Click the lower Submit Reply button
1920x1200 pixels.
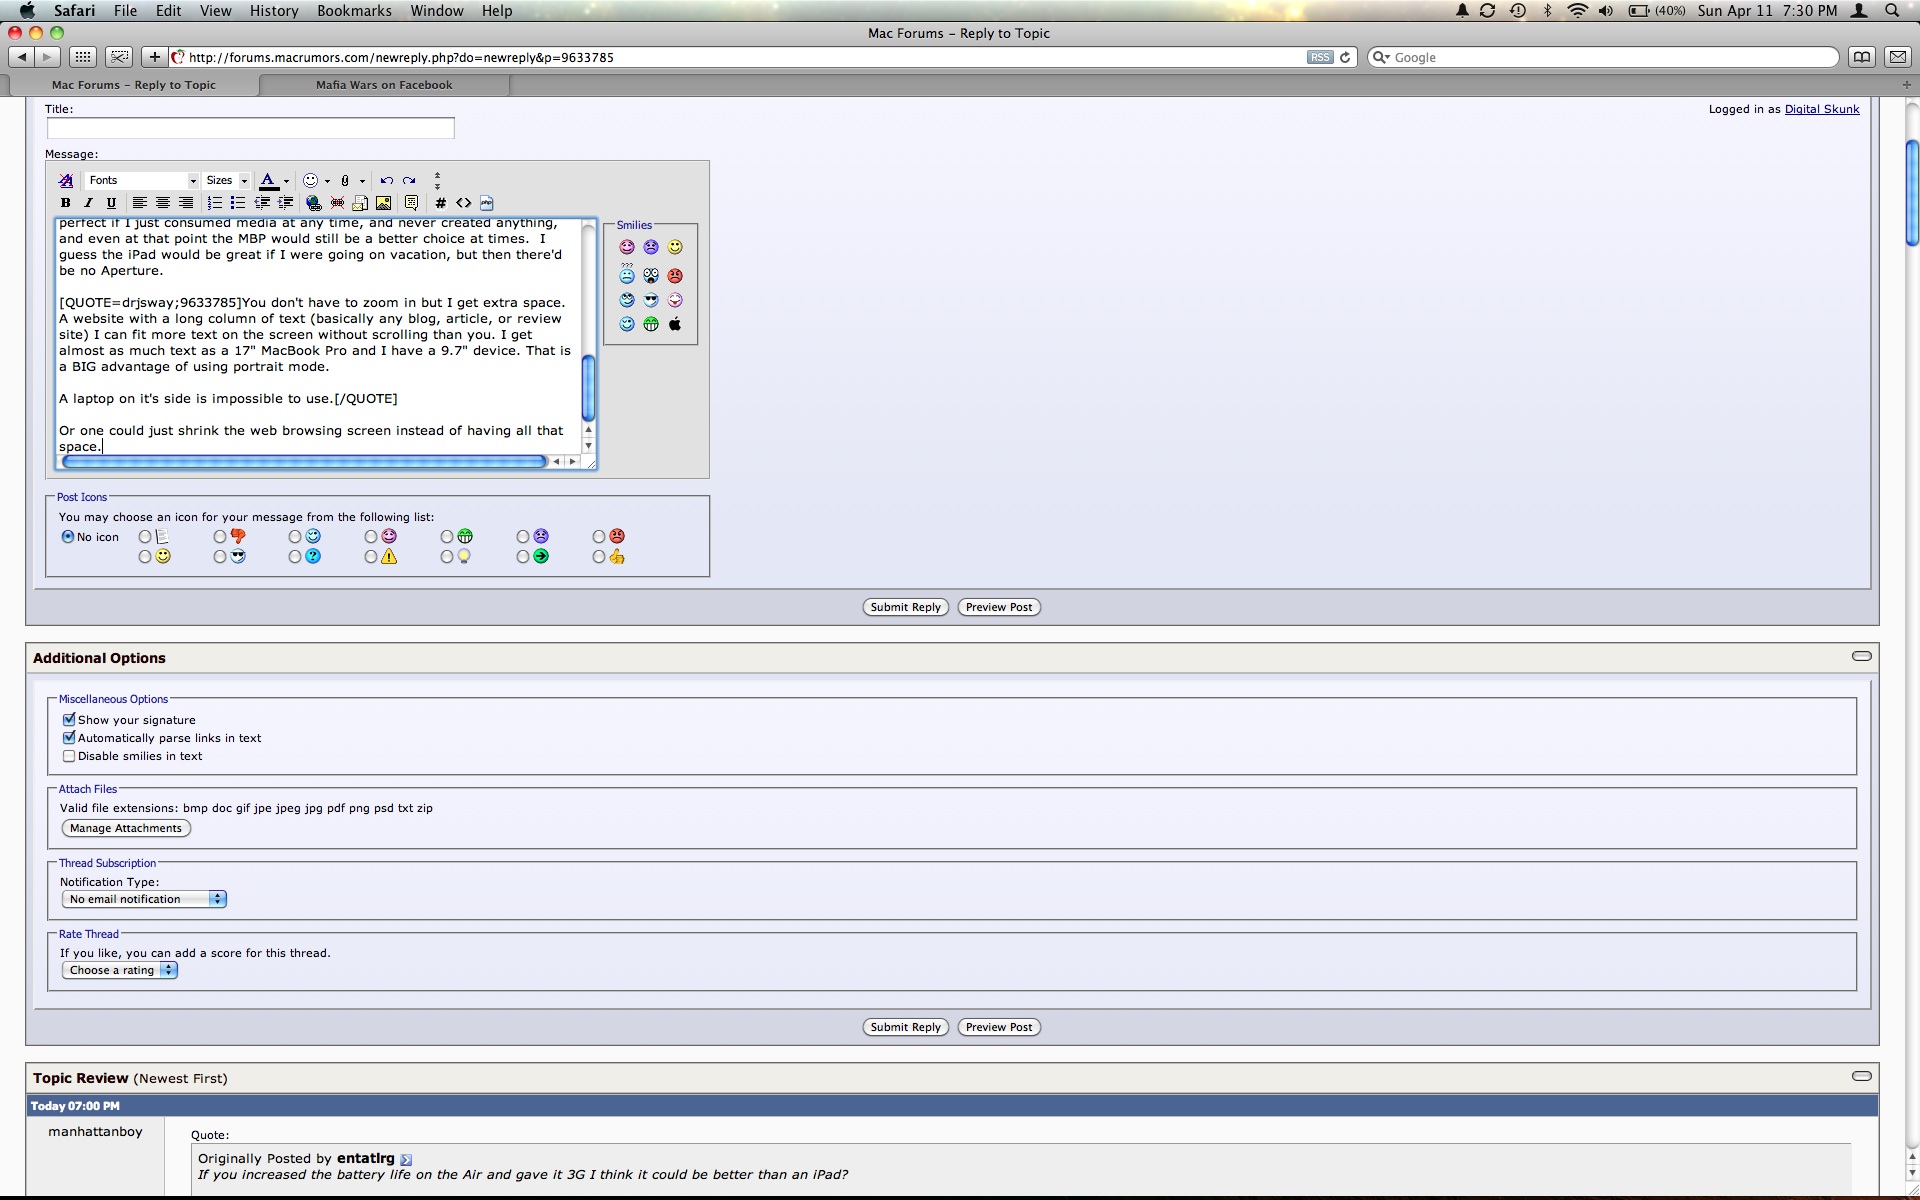[905, 1027]
